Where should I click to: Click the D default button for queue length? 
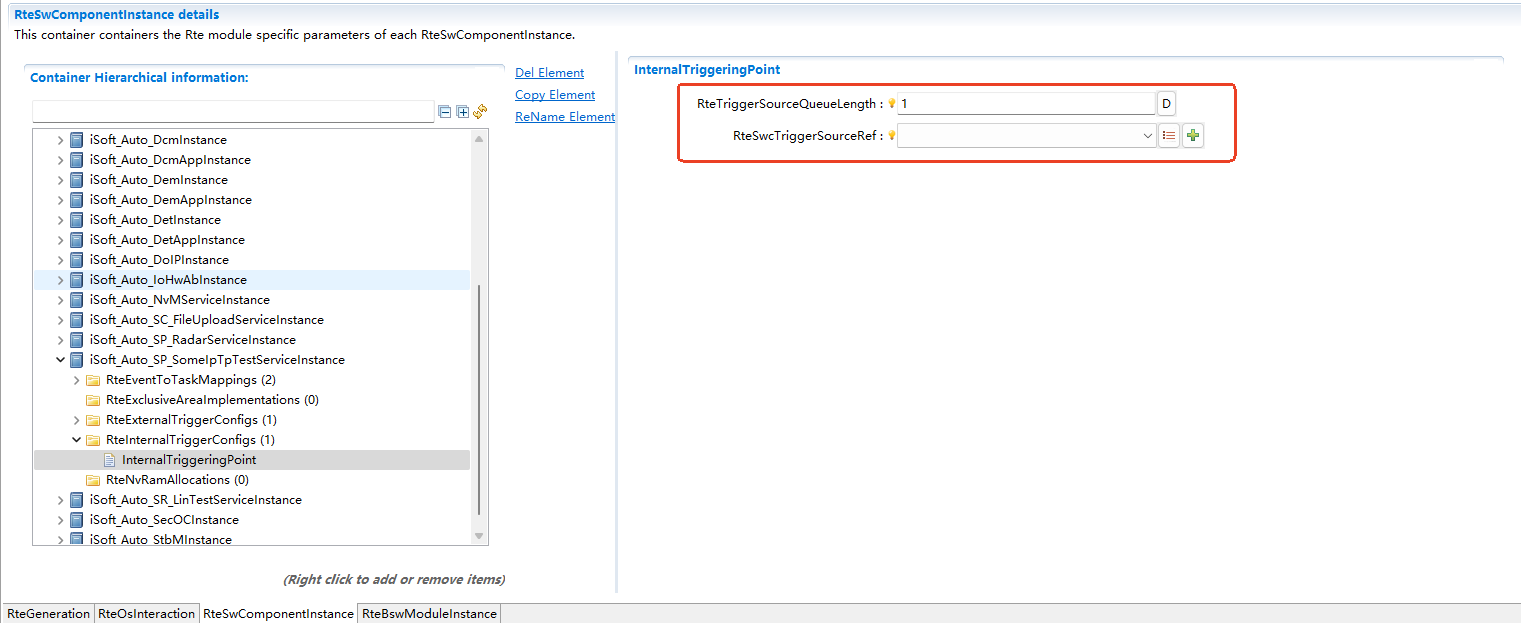1166,104
